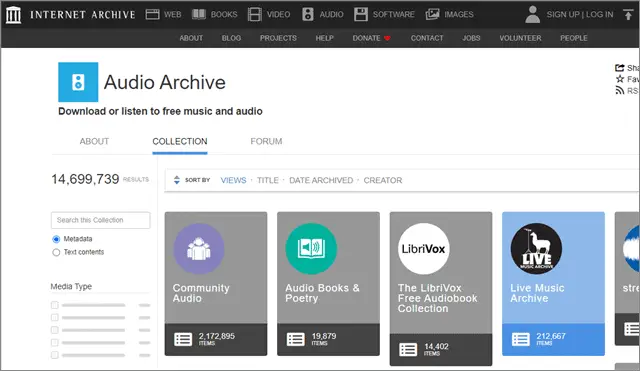Click list icon beside 14,402 items
The width and height of the screenshot is (640, 371).
point(408,349)
